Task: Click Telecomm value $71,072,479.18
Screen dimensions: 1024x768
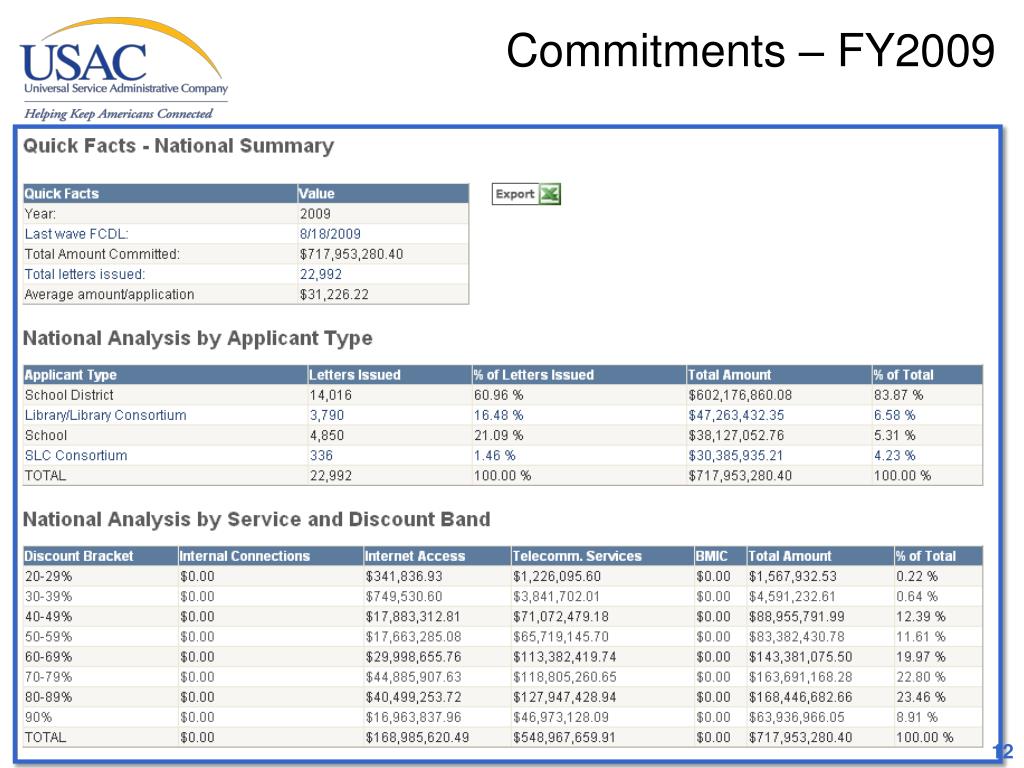Action: [x=560, y=616]
